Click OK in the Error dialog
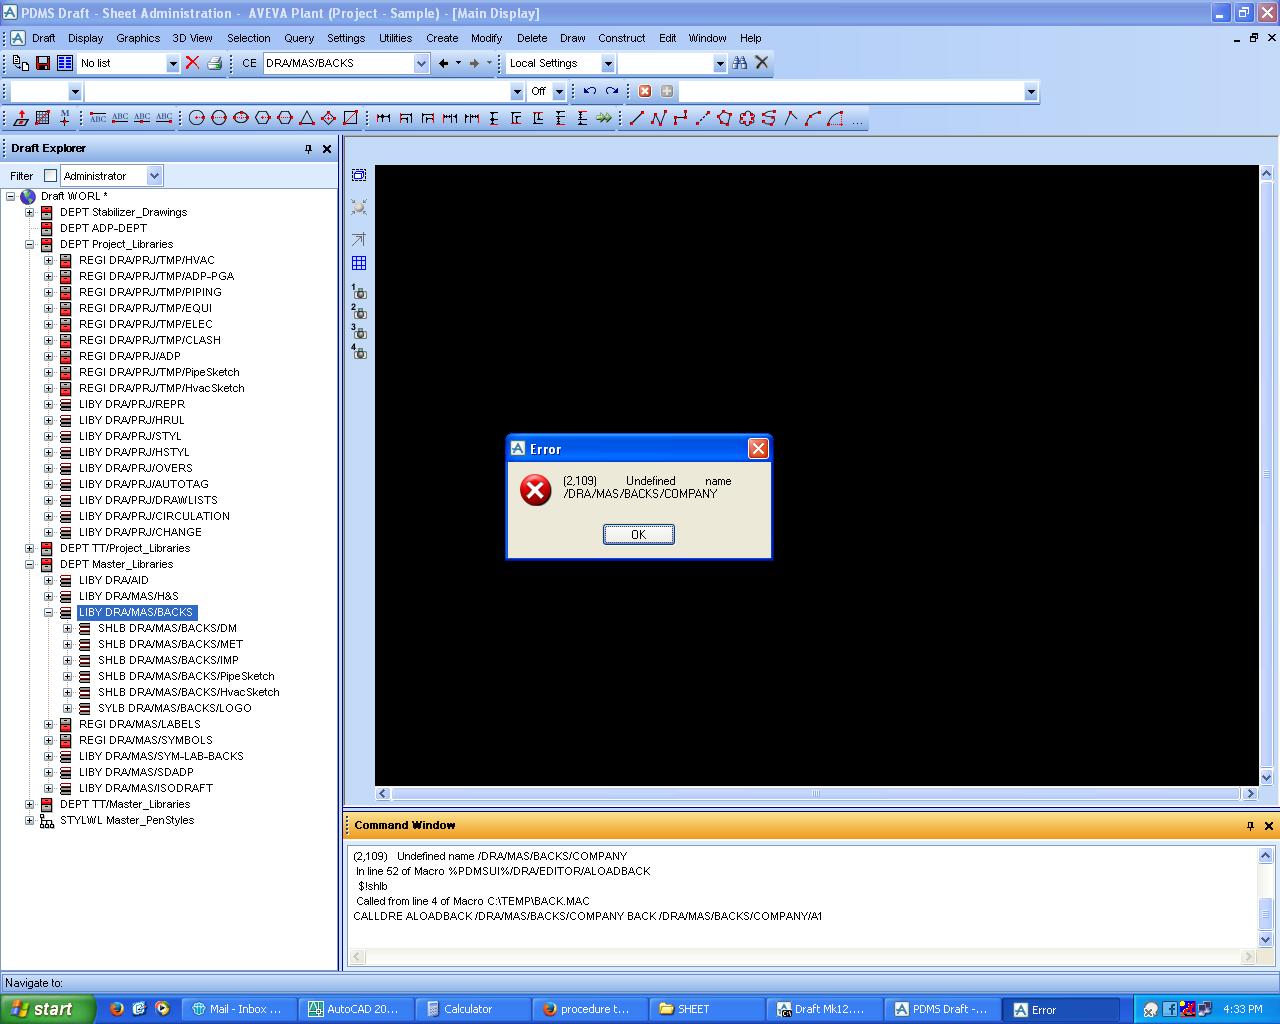Image resolution: width=1280 pixels, height=1024 pixels. click(x=639, y=535)
